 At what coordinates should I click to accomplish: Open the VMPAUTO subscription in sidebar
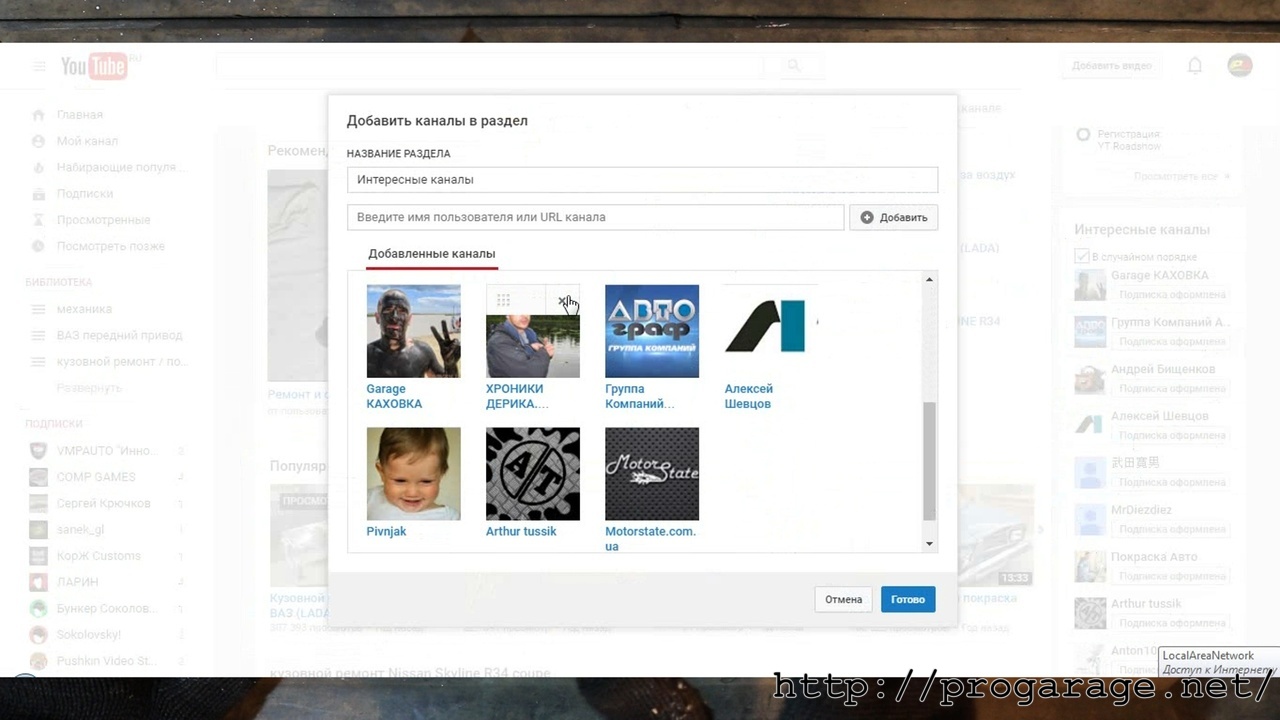106,450
